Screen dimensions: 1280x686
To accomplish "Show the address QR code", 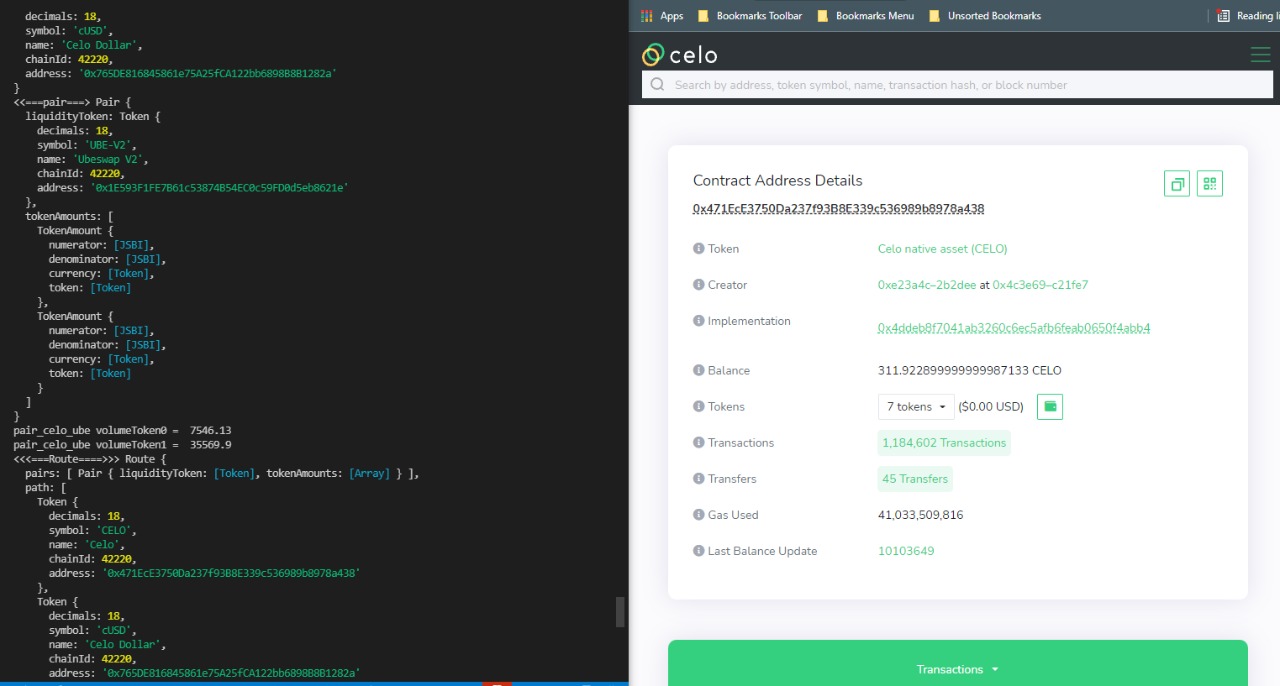I will pyautogui.click(x=1210, y=184).
